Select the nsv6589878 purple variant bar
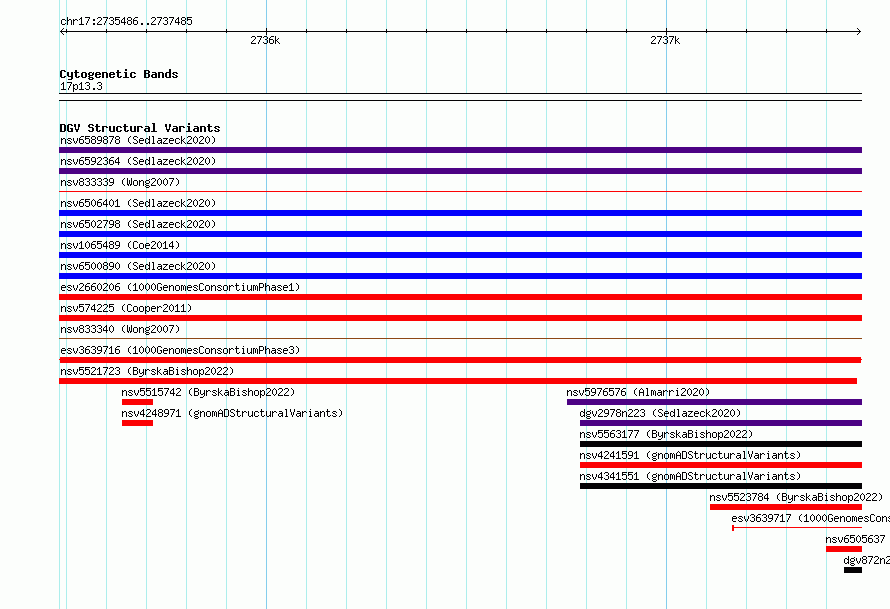The height and width of the screenshot is (609, 890). click(x=460, y=150)
